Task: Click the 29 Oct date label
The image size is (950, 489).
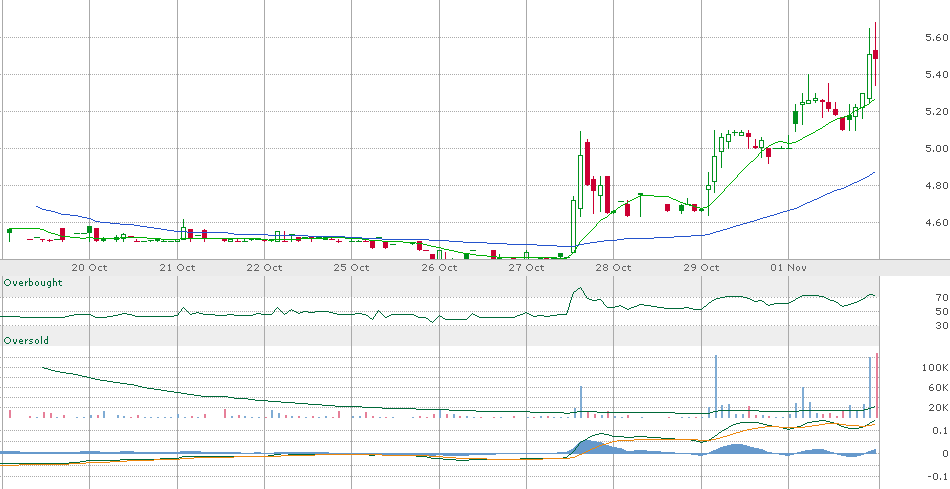Action: tap(701, 267)
